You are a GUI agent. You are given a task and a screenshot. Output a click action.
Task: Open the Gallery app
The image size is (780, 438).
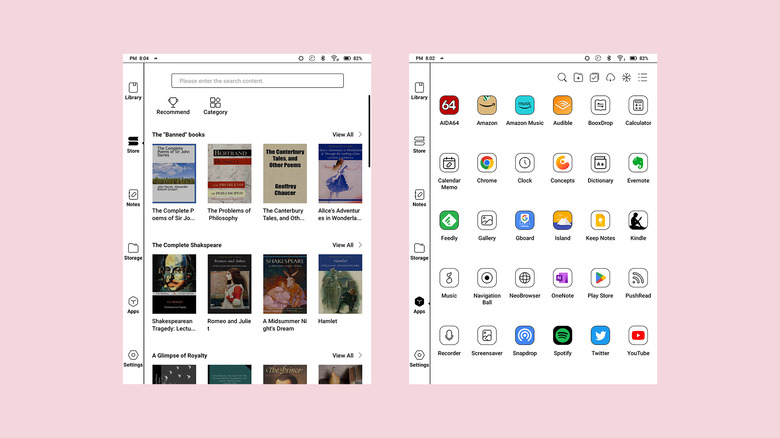tap(487, 220)
